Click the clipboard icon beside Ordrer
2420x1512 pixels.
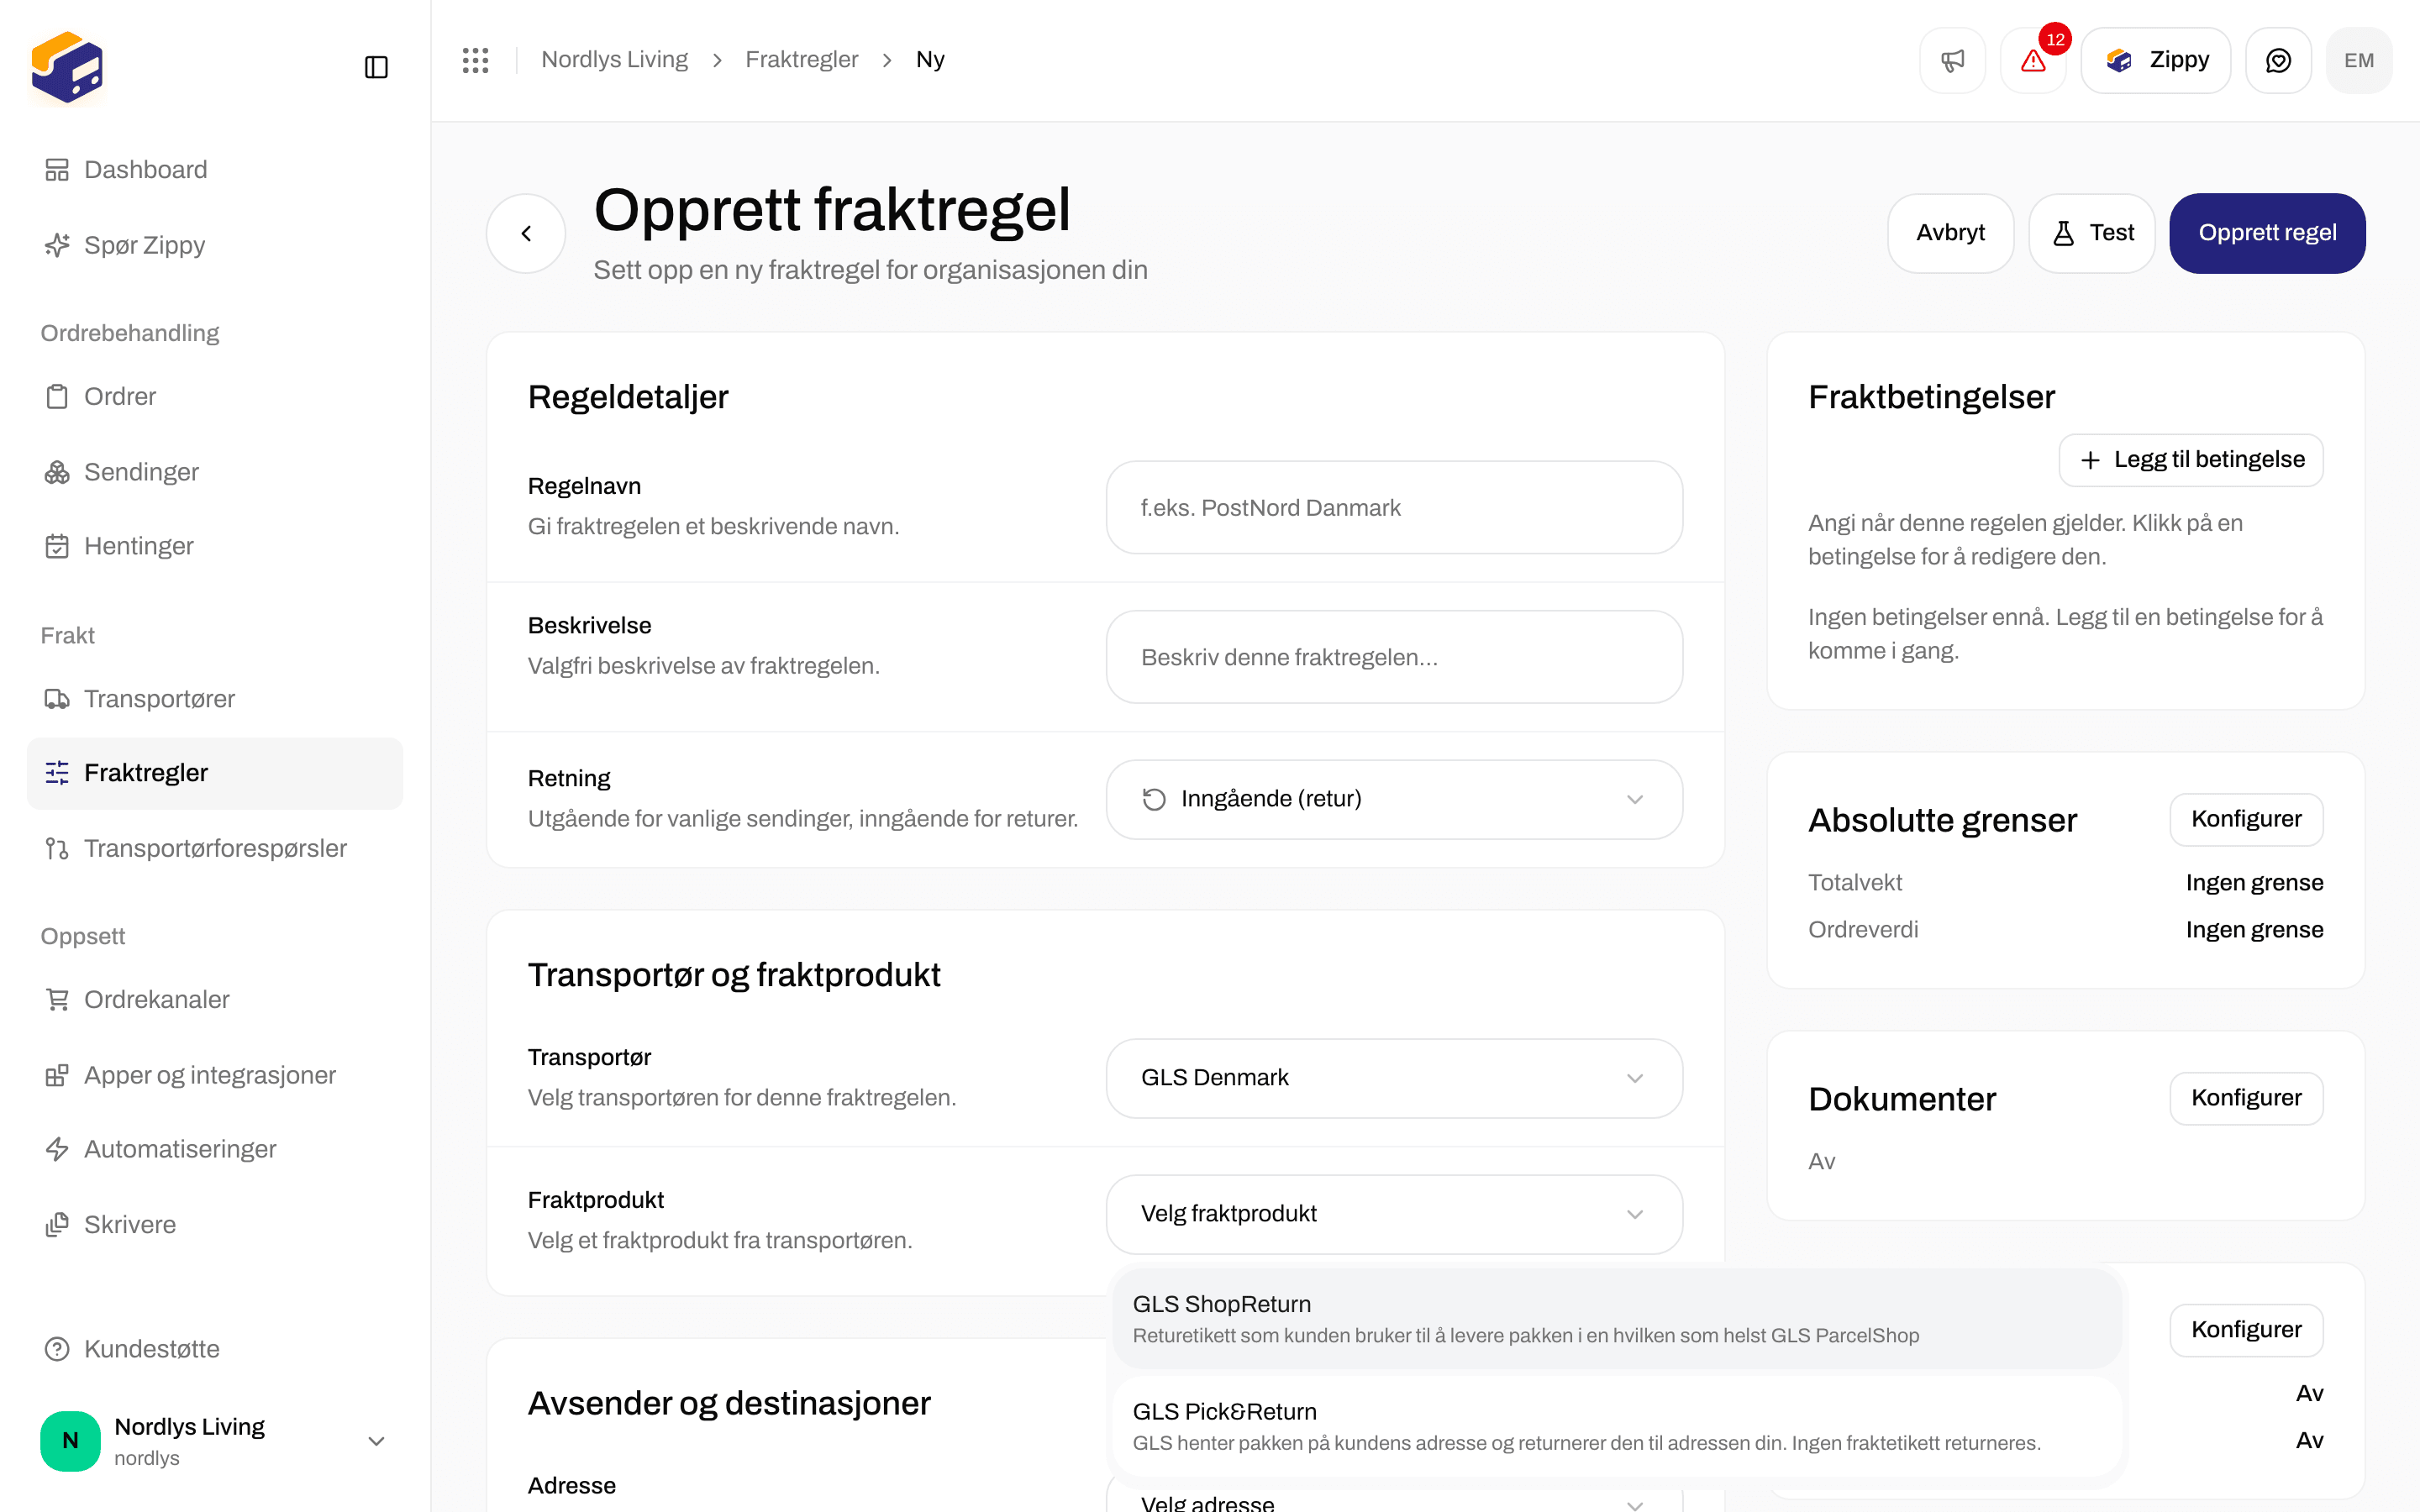(x=57, y=396)
